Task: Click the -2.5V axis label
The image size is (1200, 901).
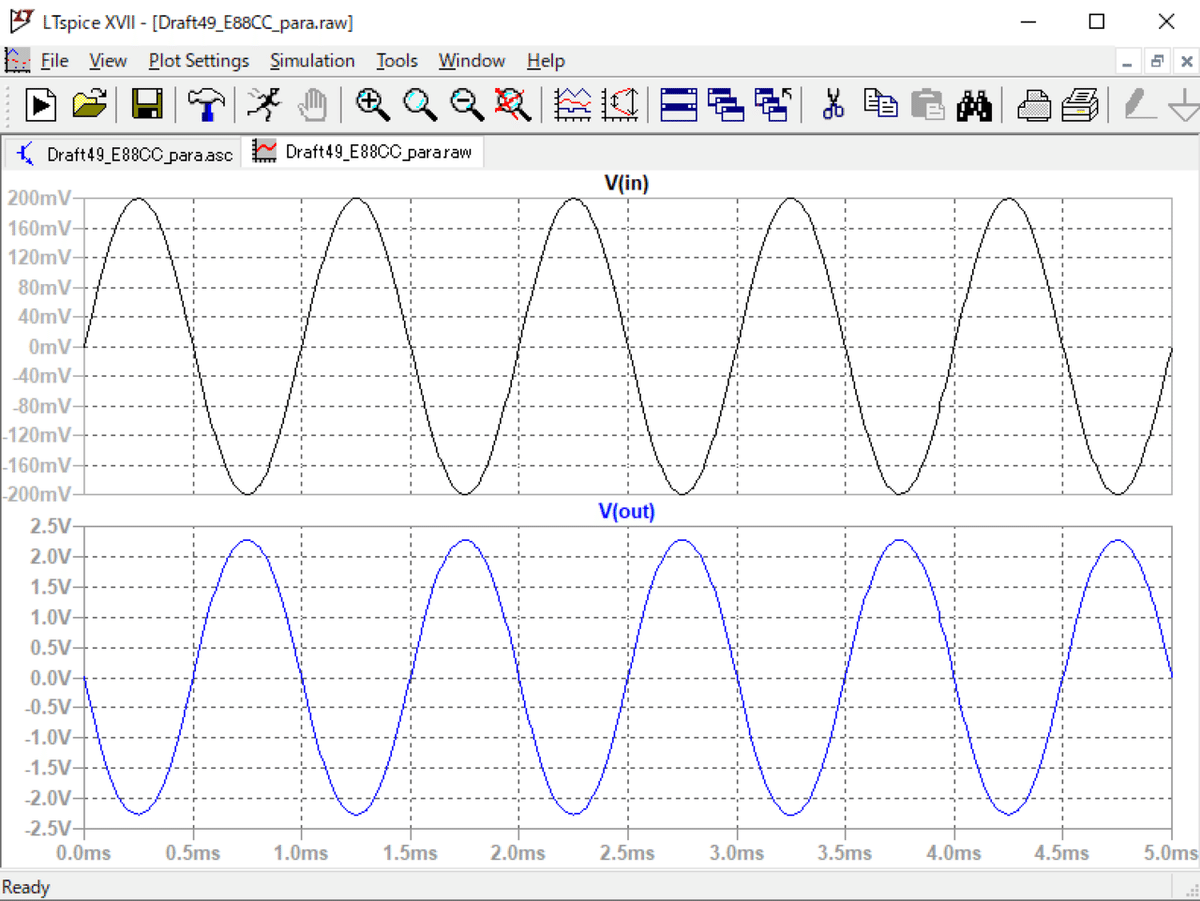Action: [48, 828]
